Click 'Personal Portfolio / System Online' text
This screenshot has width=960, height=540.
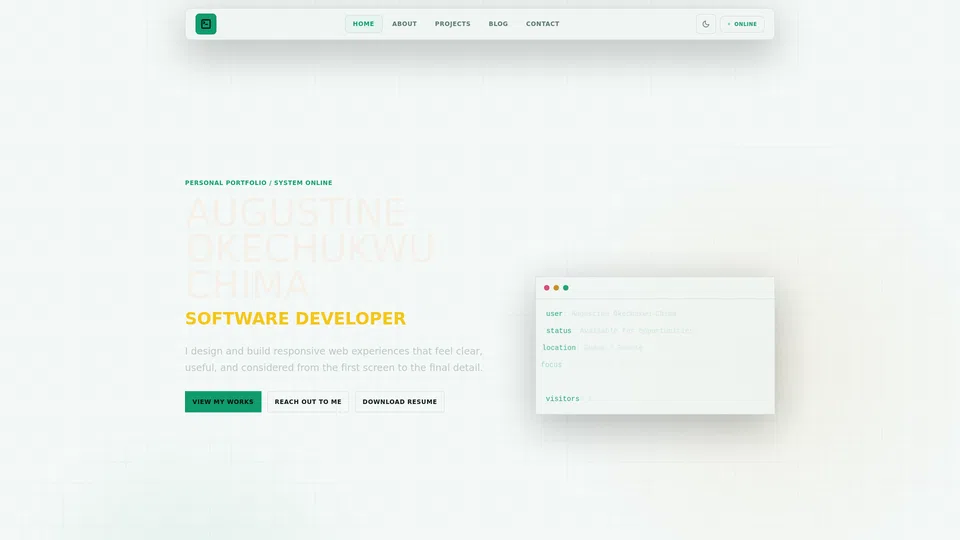258,182
